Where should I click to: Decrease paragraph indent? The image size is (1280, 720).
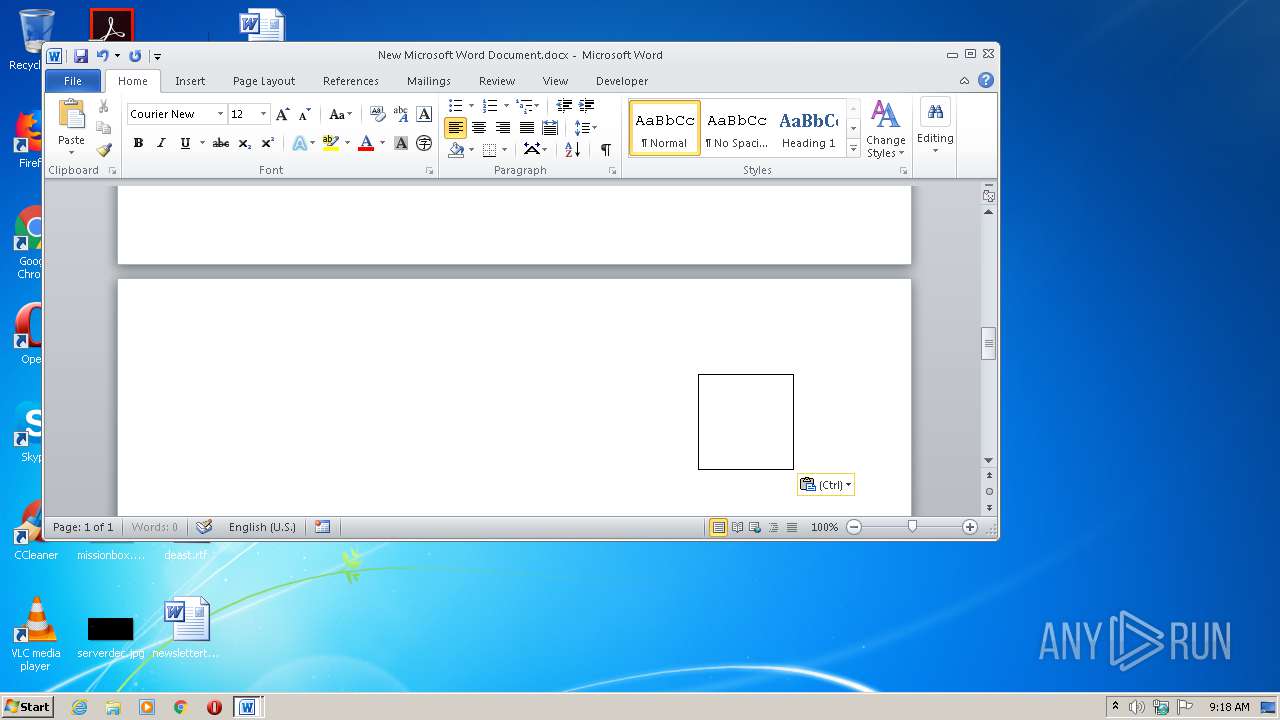click(564, 105)
